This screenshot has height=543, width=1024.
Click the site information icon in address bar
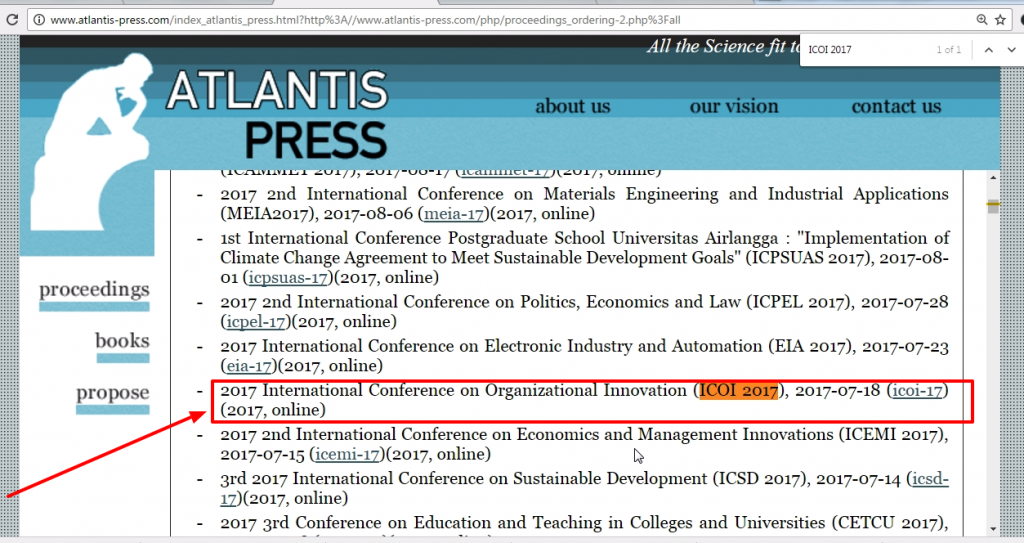point(37,20)
